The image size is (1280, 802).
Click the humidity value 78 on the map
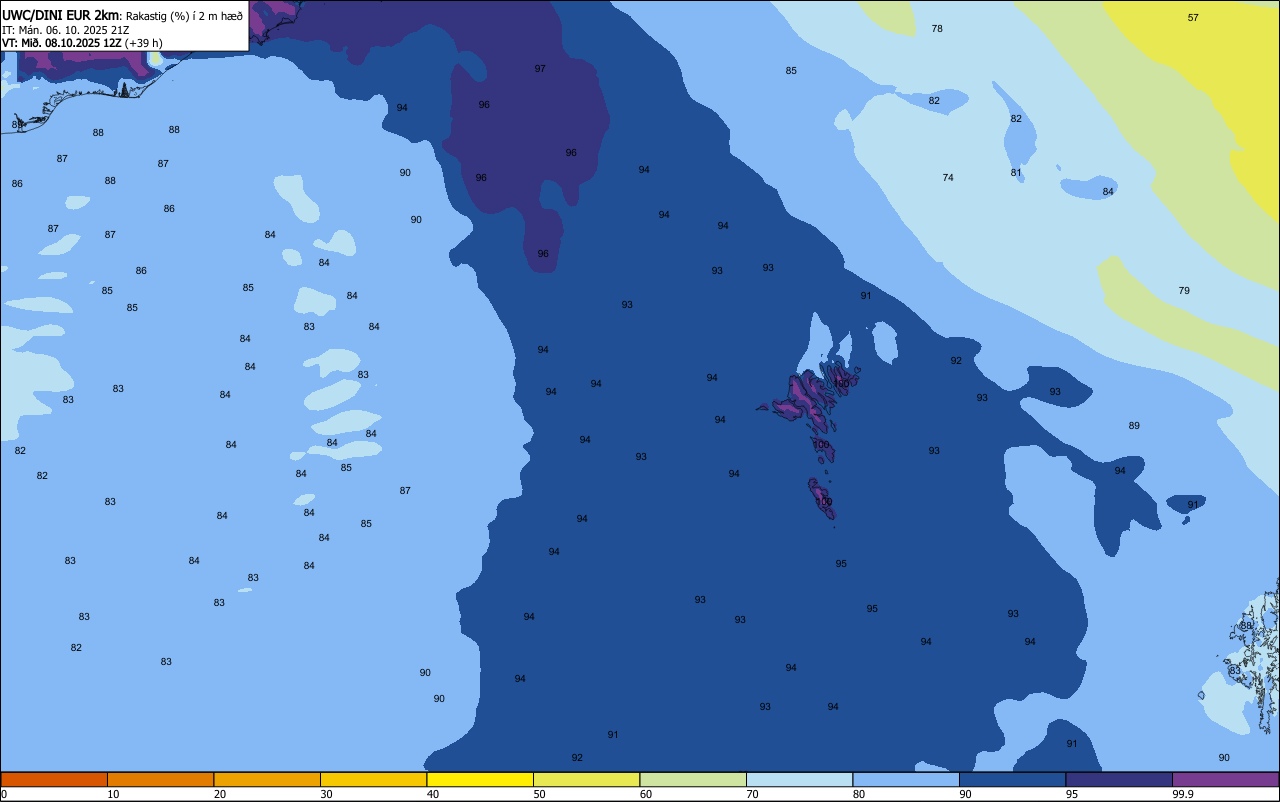(937, 29)
